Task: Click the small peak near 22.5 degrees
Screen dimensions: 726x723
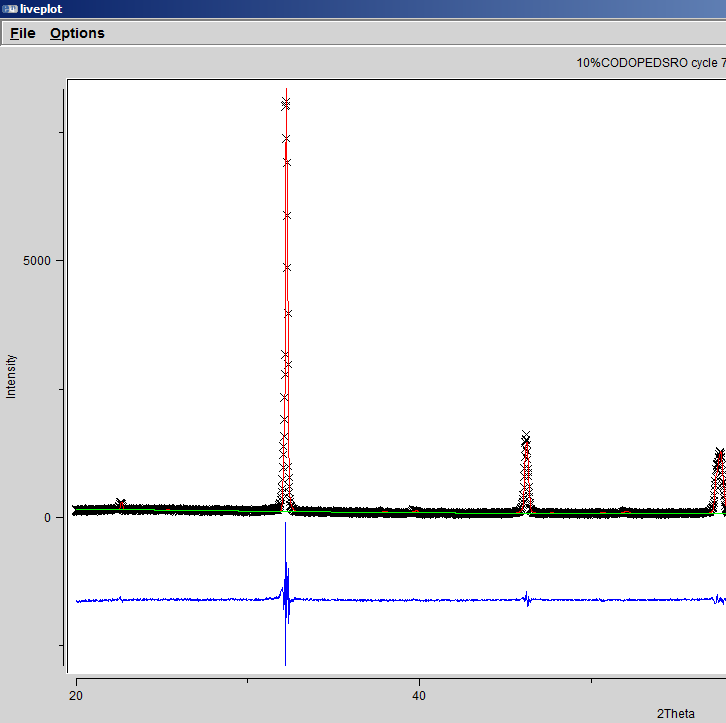Action: coord(120,504)
